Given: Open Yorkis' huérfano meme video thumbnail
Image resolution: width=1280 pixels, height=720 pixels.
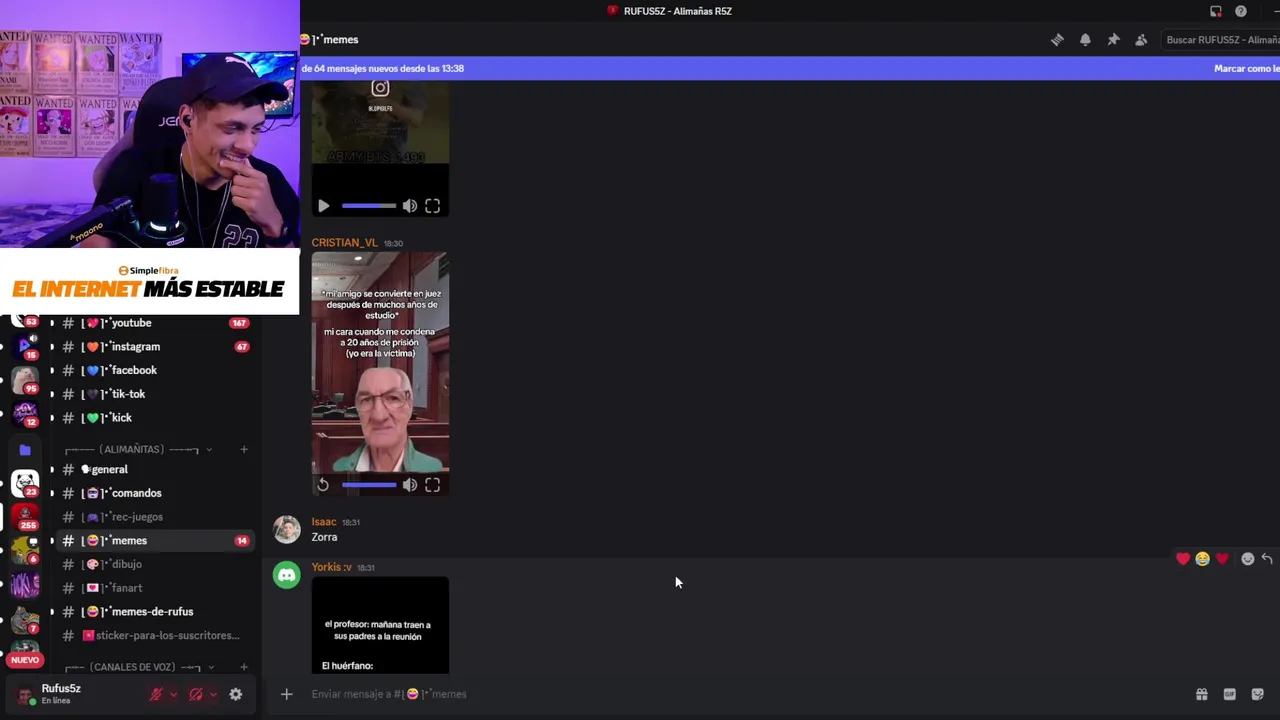Looking at the screenshot, I should tap(380, 625).
